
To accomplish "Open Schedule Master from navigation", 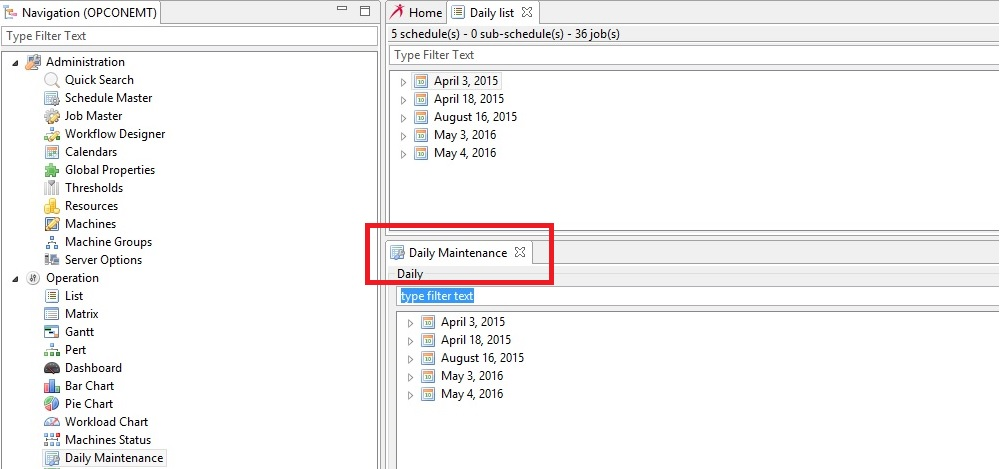I will click(109, 98).
